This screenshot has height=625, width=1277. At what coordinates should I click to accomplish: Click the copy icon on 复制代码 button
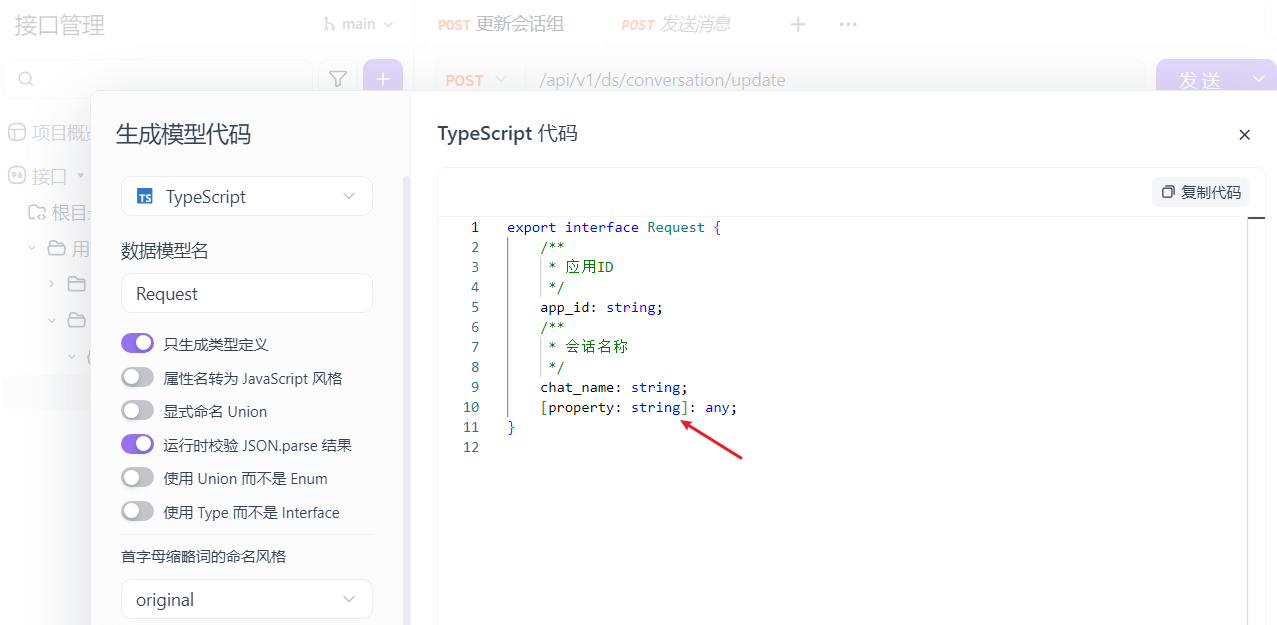tap(1168, 192)
